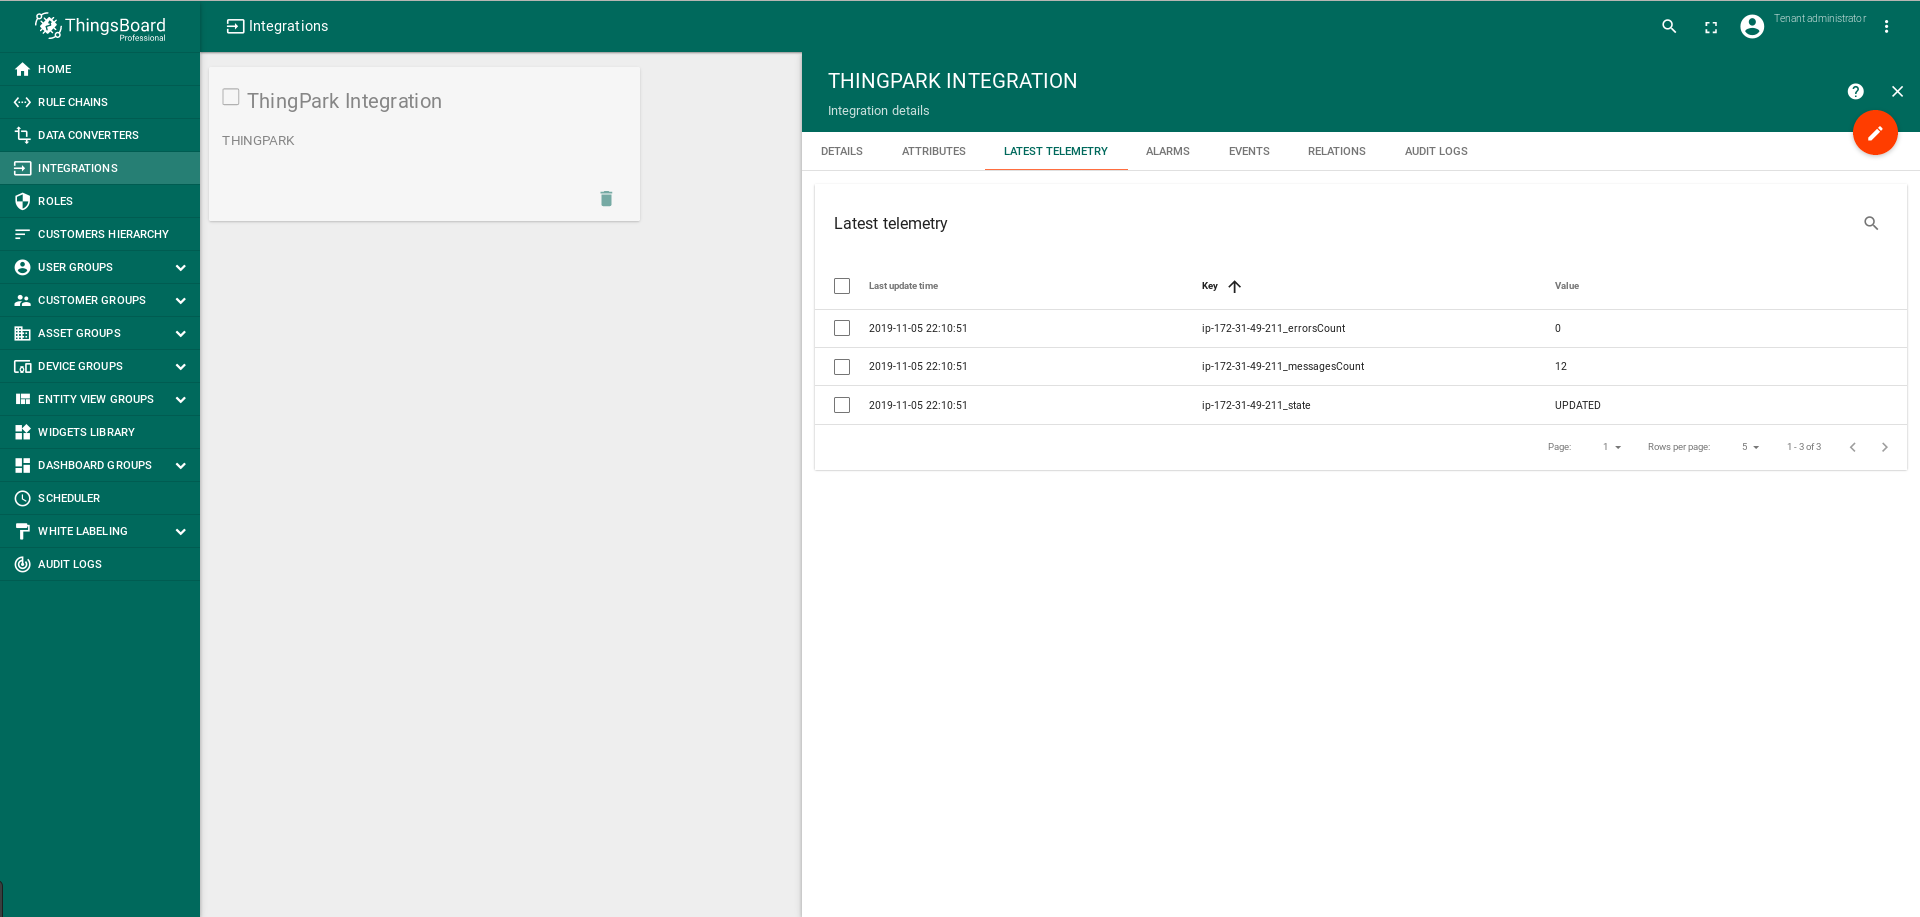
Task: Click the UPDATED value cell
Action: [1577, 405]
